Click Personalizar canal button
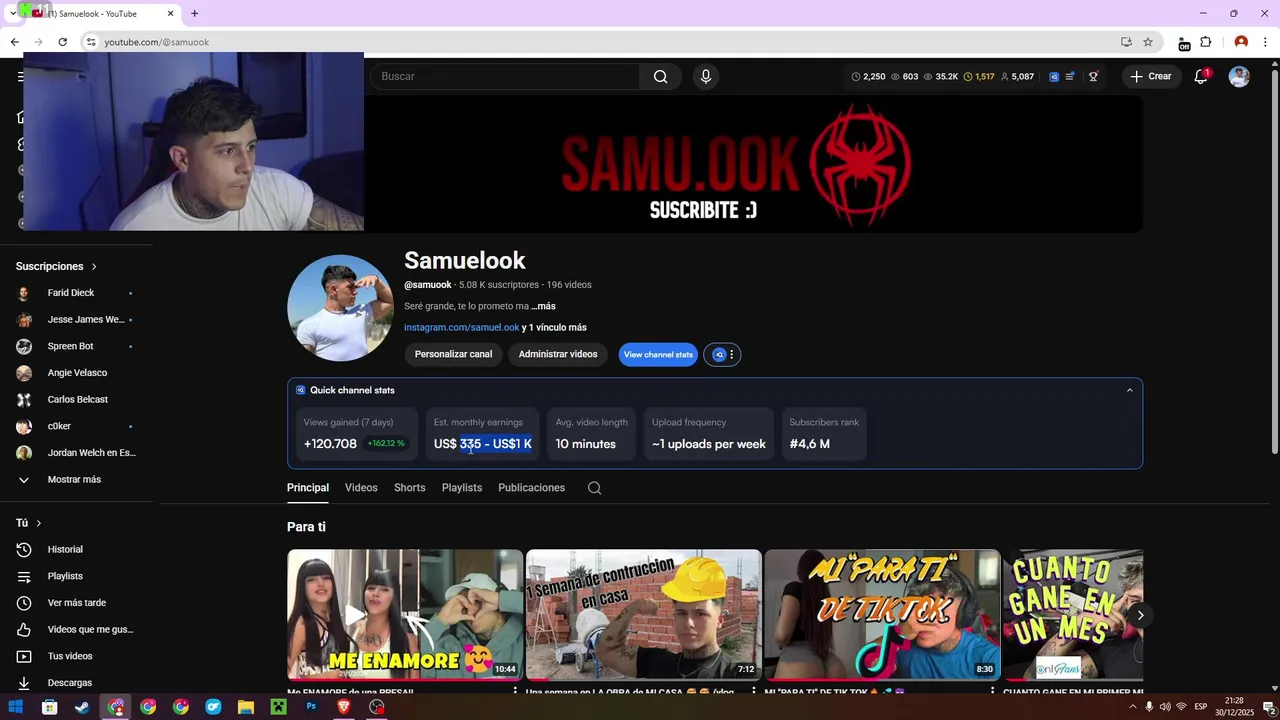The height and width of the screenshot is (720, 1280). click(x=453, y=354)
